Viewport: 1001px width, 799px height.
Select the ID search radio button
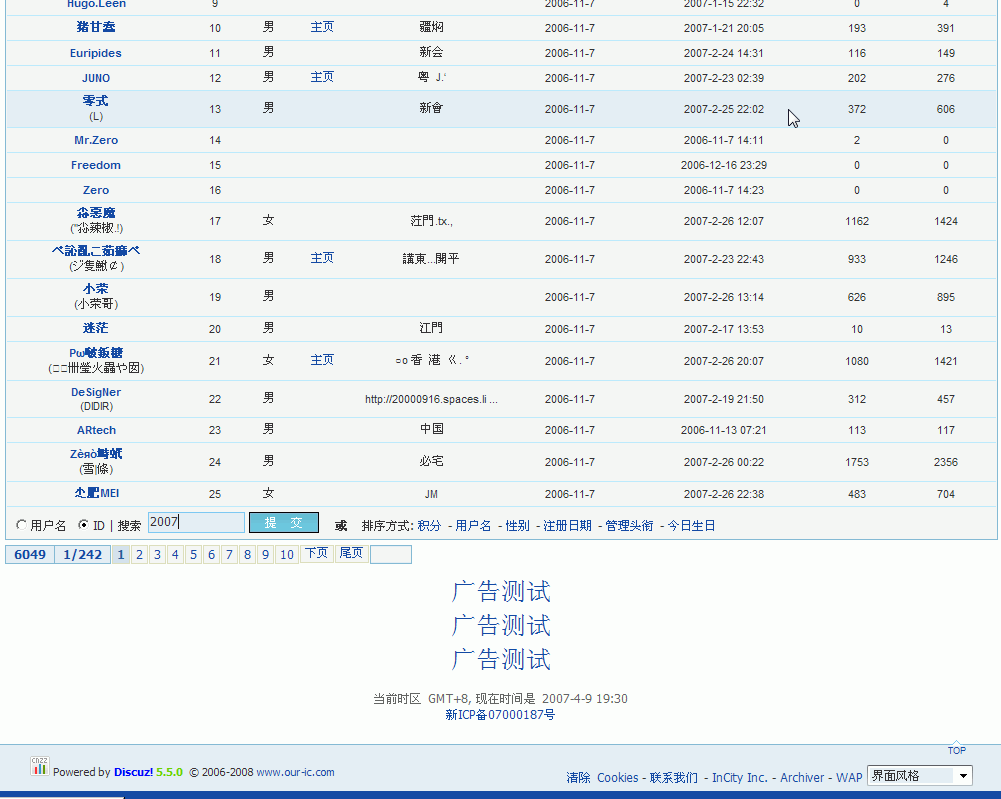pyautogui.click(x=83, y=525)
